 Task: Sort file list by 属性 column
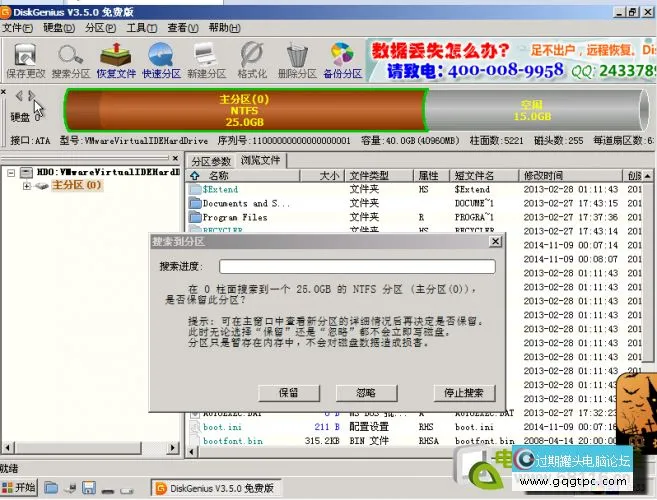pyautogui.click(x=432, y=176)
